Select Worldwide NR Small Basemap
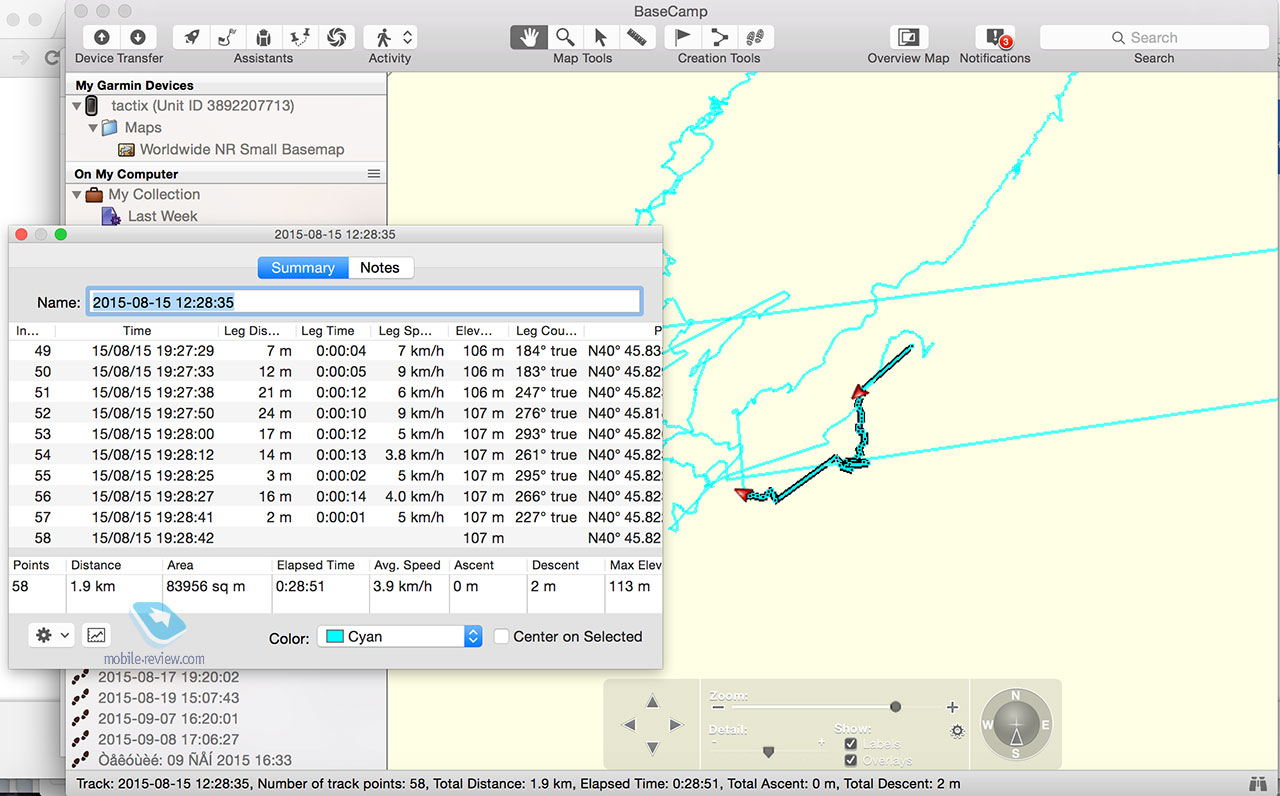Screen dimensions: 1280x796 [241, 149]
